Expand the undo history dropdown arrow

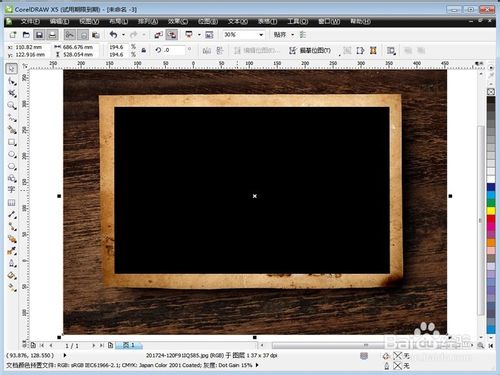[x=123, y=35]
